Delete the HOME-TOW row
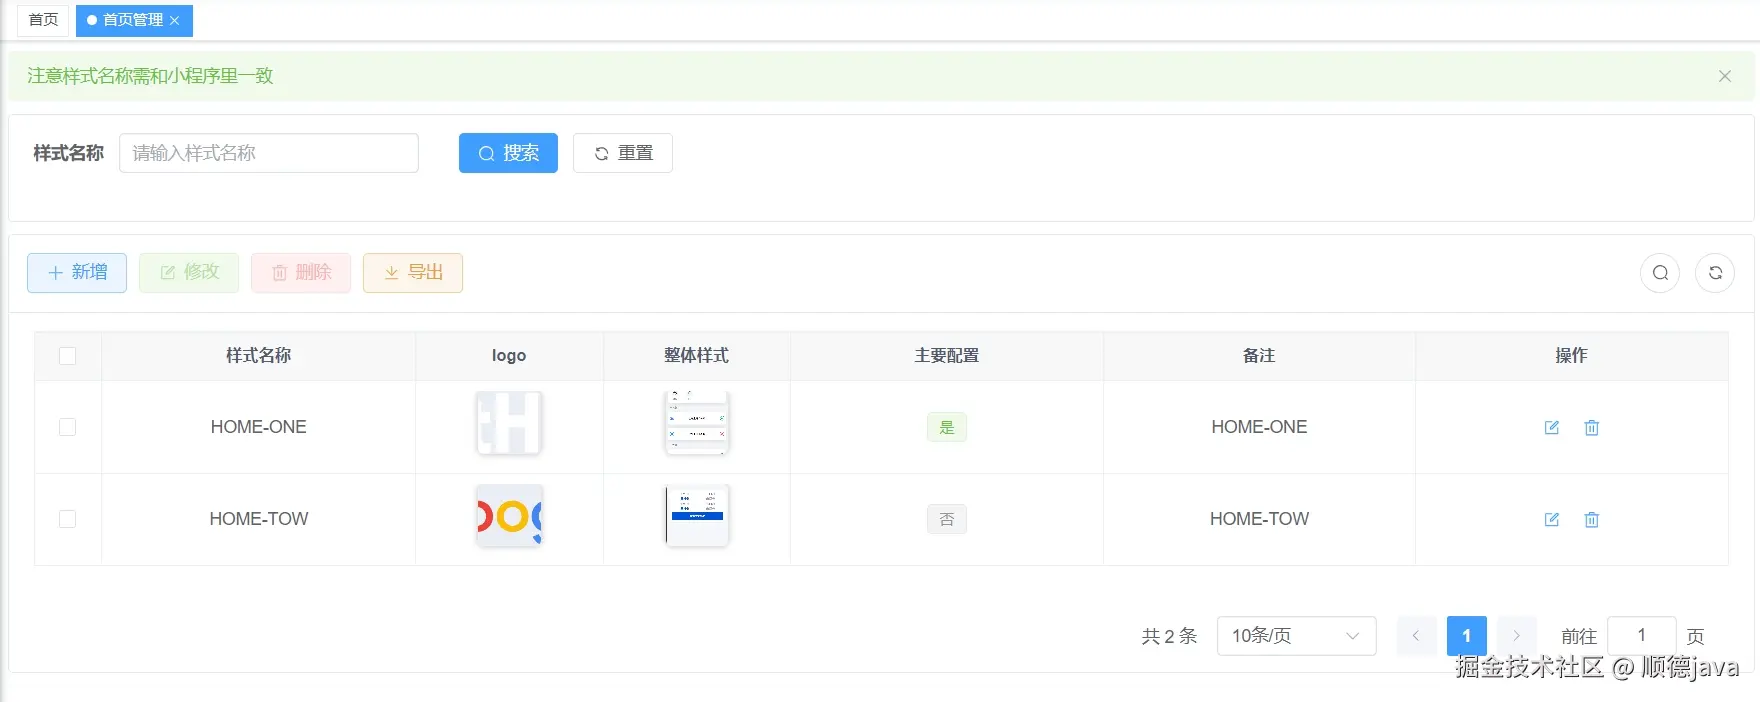Image resolution: width=1760 pixels, height=702 pixels. tap(1591, 519)
